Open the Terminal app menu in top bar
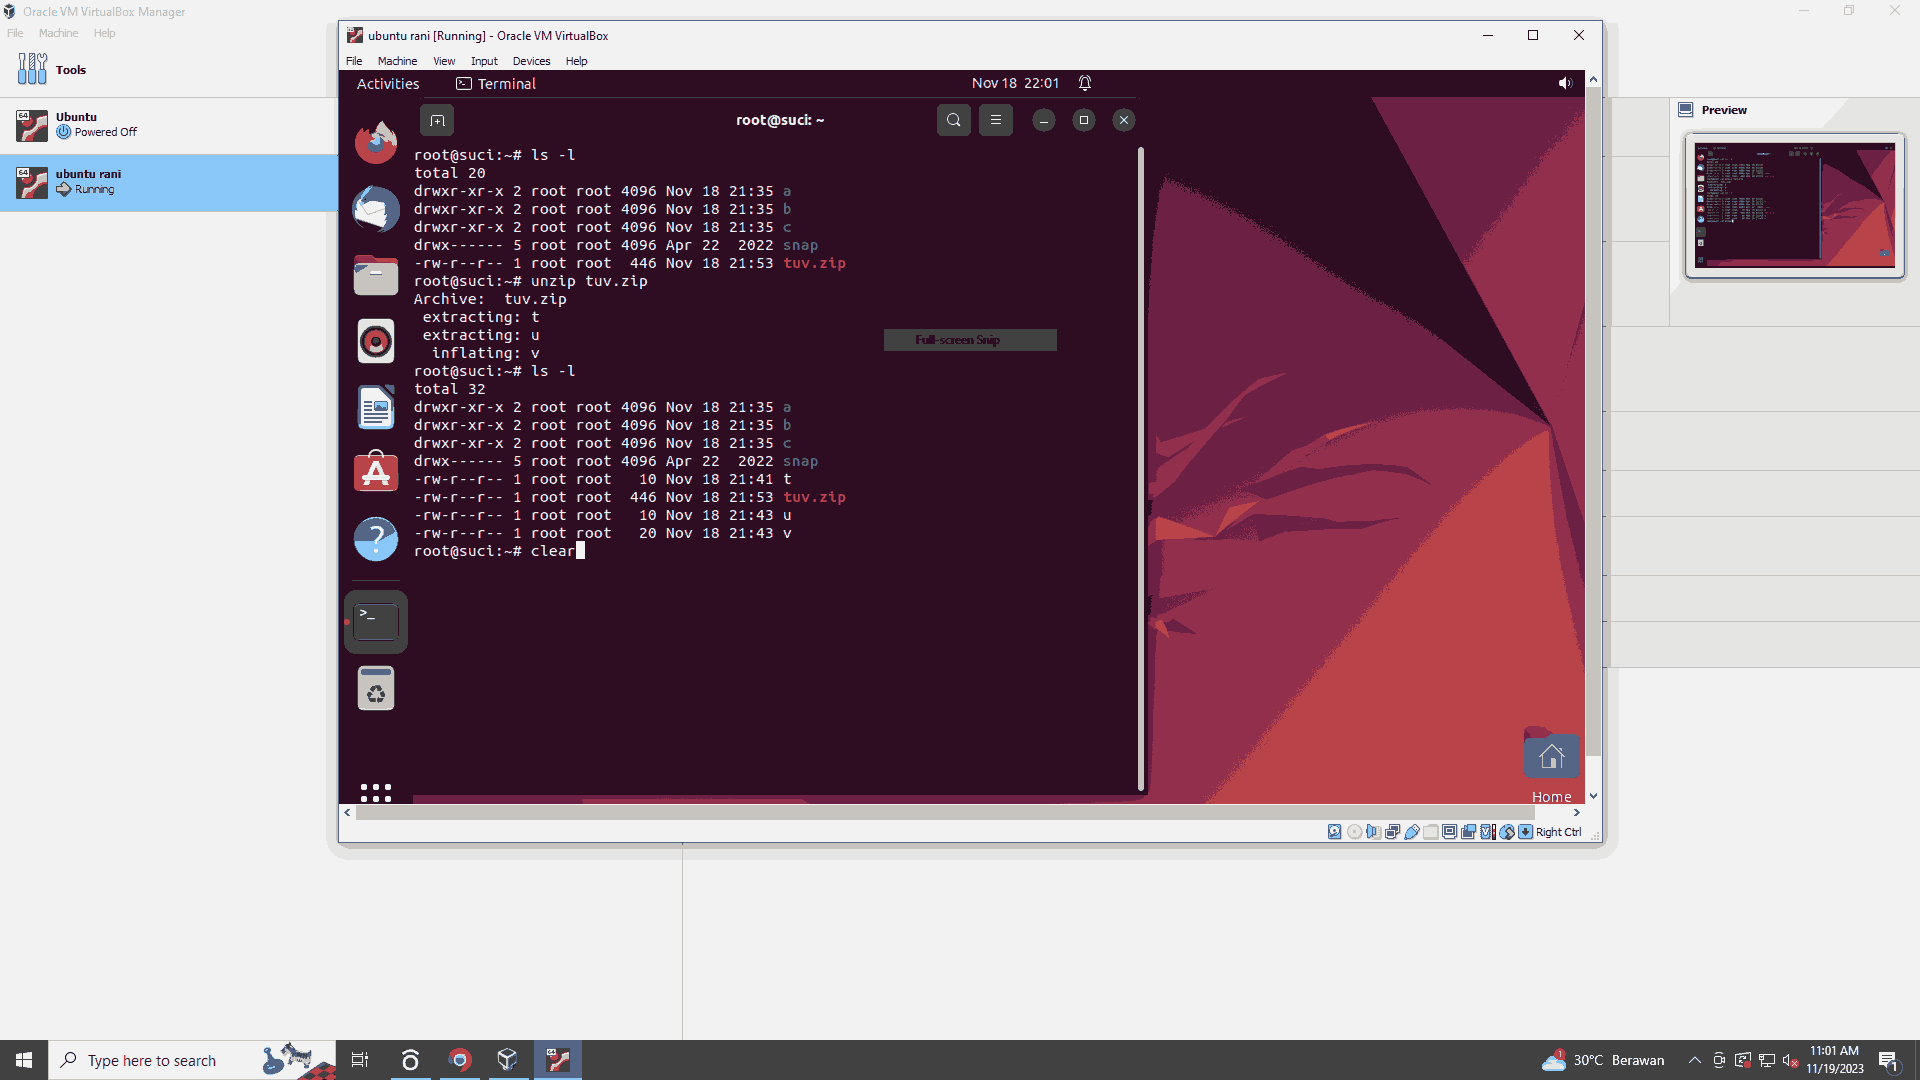The height and width of the screenshot is (1080, 1920). click(x=496, y=84)
